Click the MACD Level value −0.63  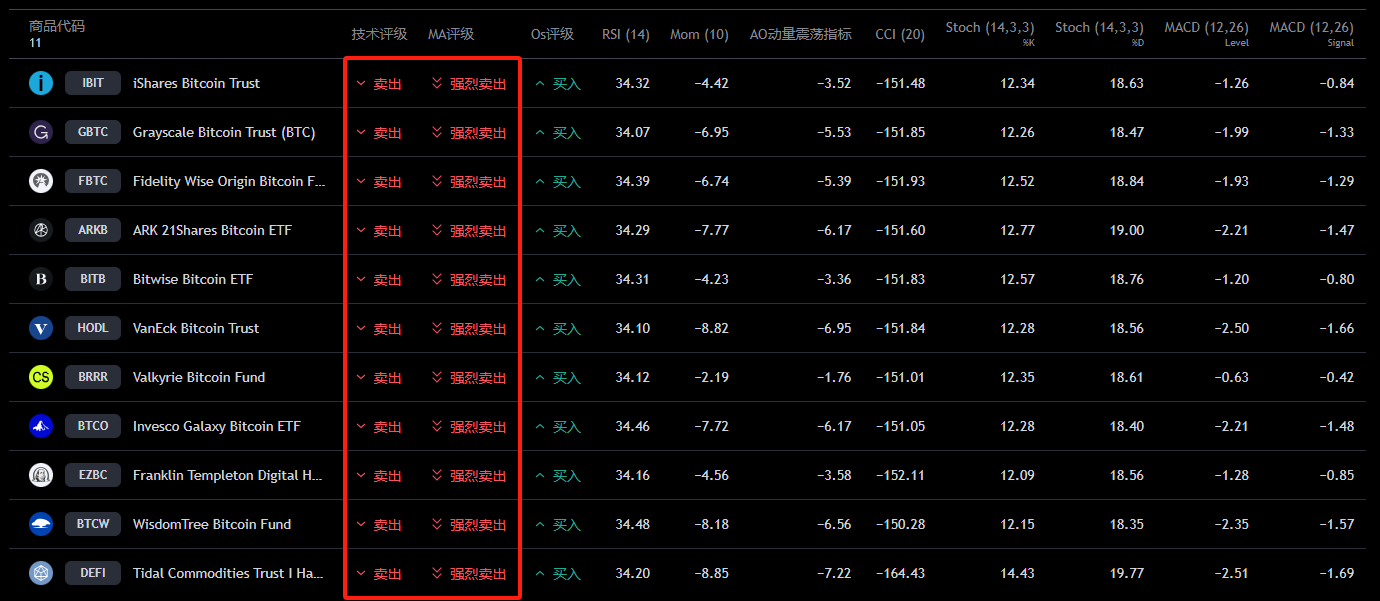tap(1231, 377)
